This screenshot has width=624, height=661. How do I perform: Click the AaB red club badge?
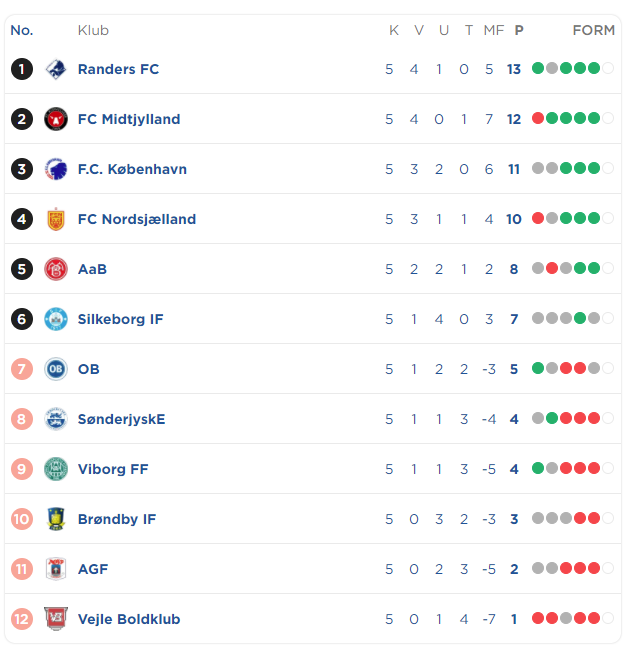(56, 269)
